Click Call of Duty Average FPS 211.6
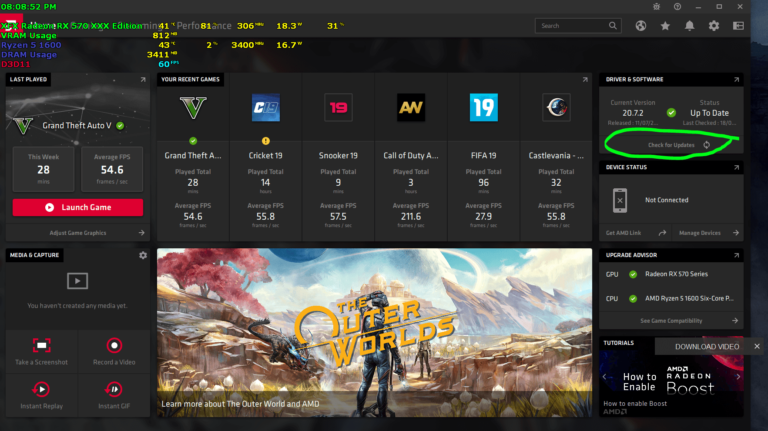The image size is (768, 431). pos(411,216)
